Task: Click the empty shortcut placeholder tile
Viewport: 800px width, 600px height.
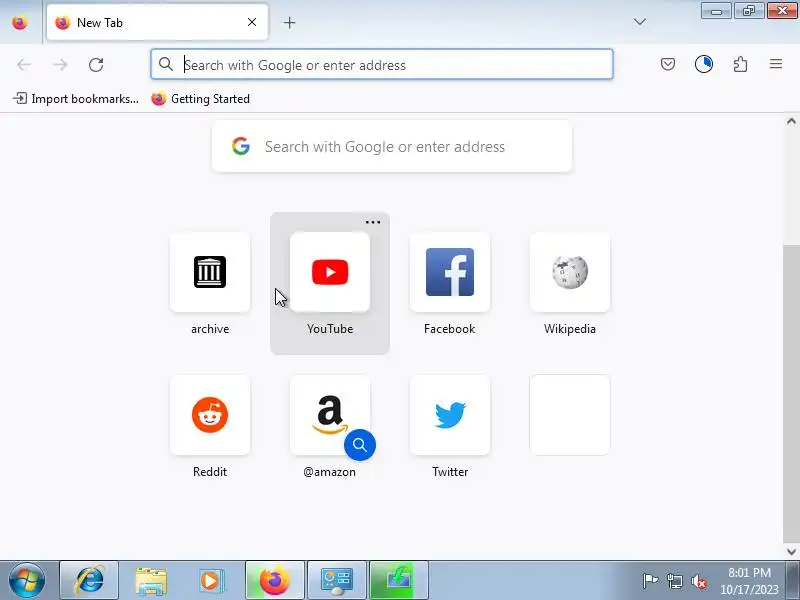Action: click(x=570, y=415)
